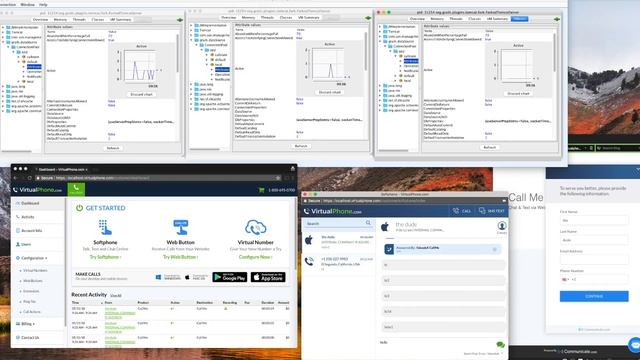The height and width of the screenshot is (360, 640).
Task: Expand Tomcat node in left JConsole tree
Action: [3, 32]
